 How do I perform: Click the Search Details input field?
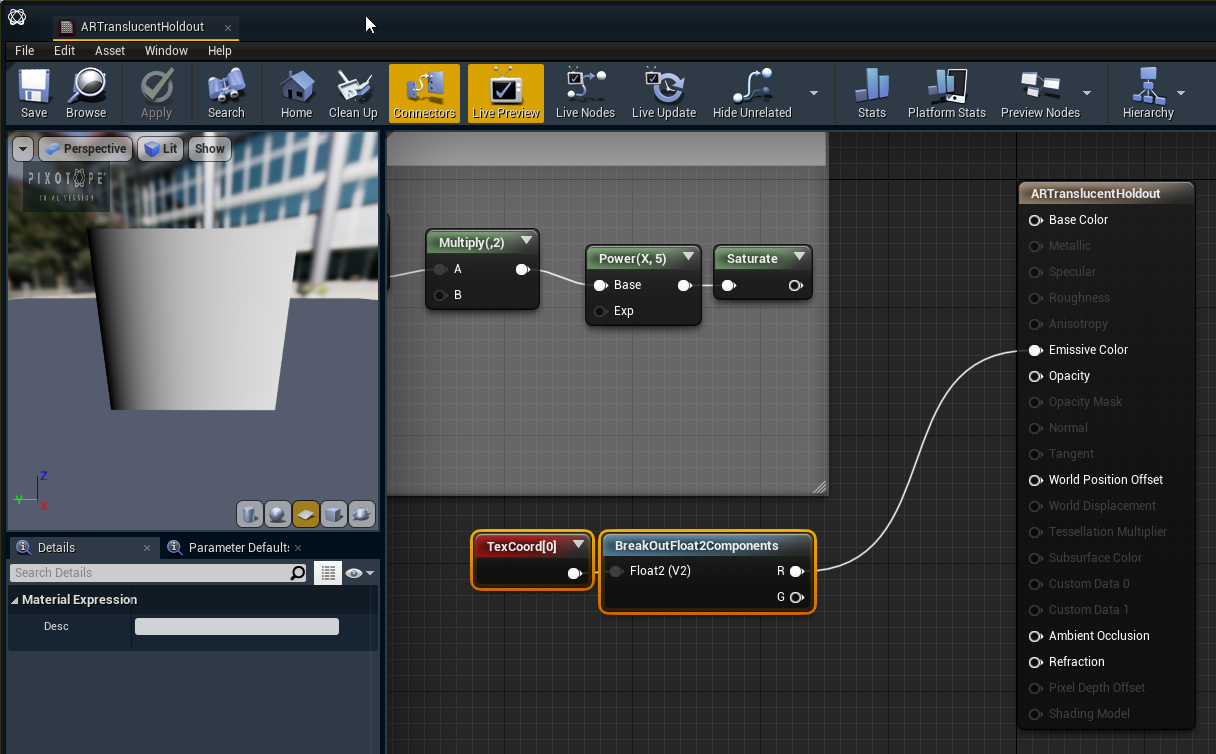150,573
